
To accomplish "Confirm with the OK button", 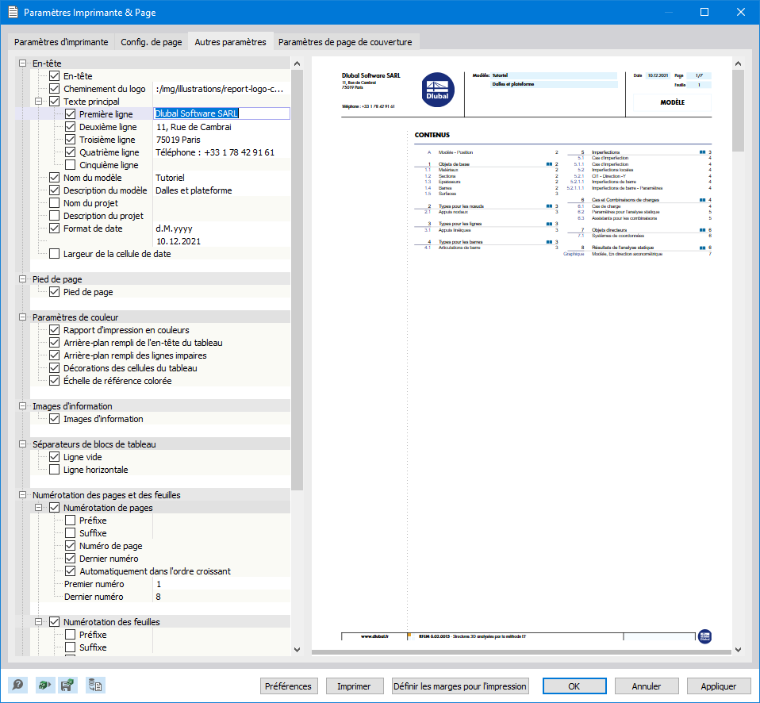I will click(x=574, y=686).
